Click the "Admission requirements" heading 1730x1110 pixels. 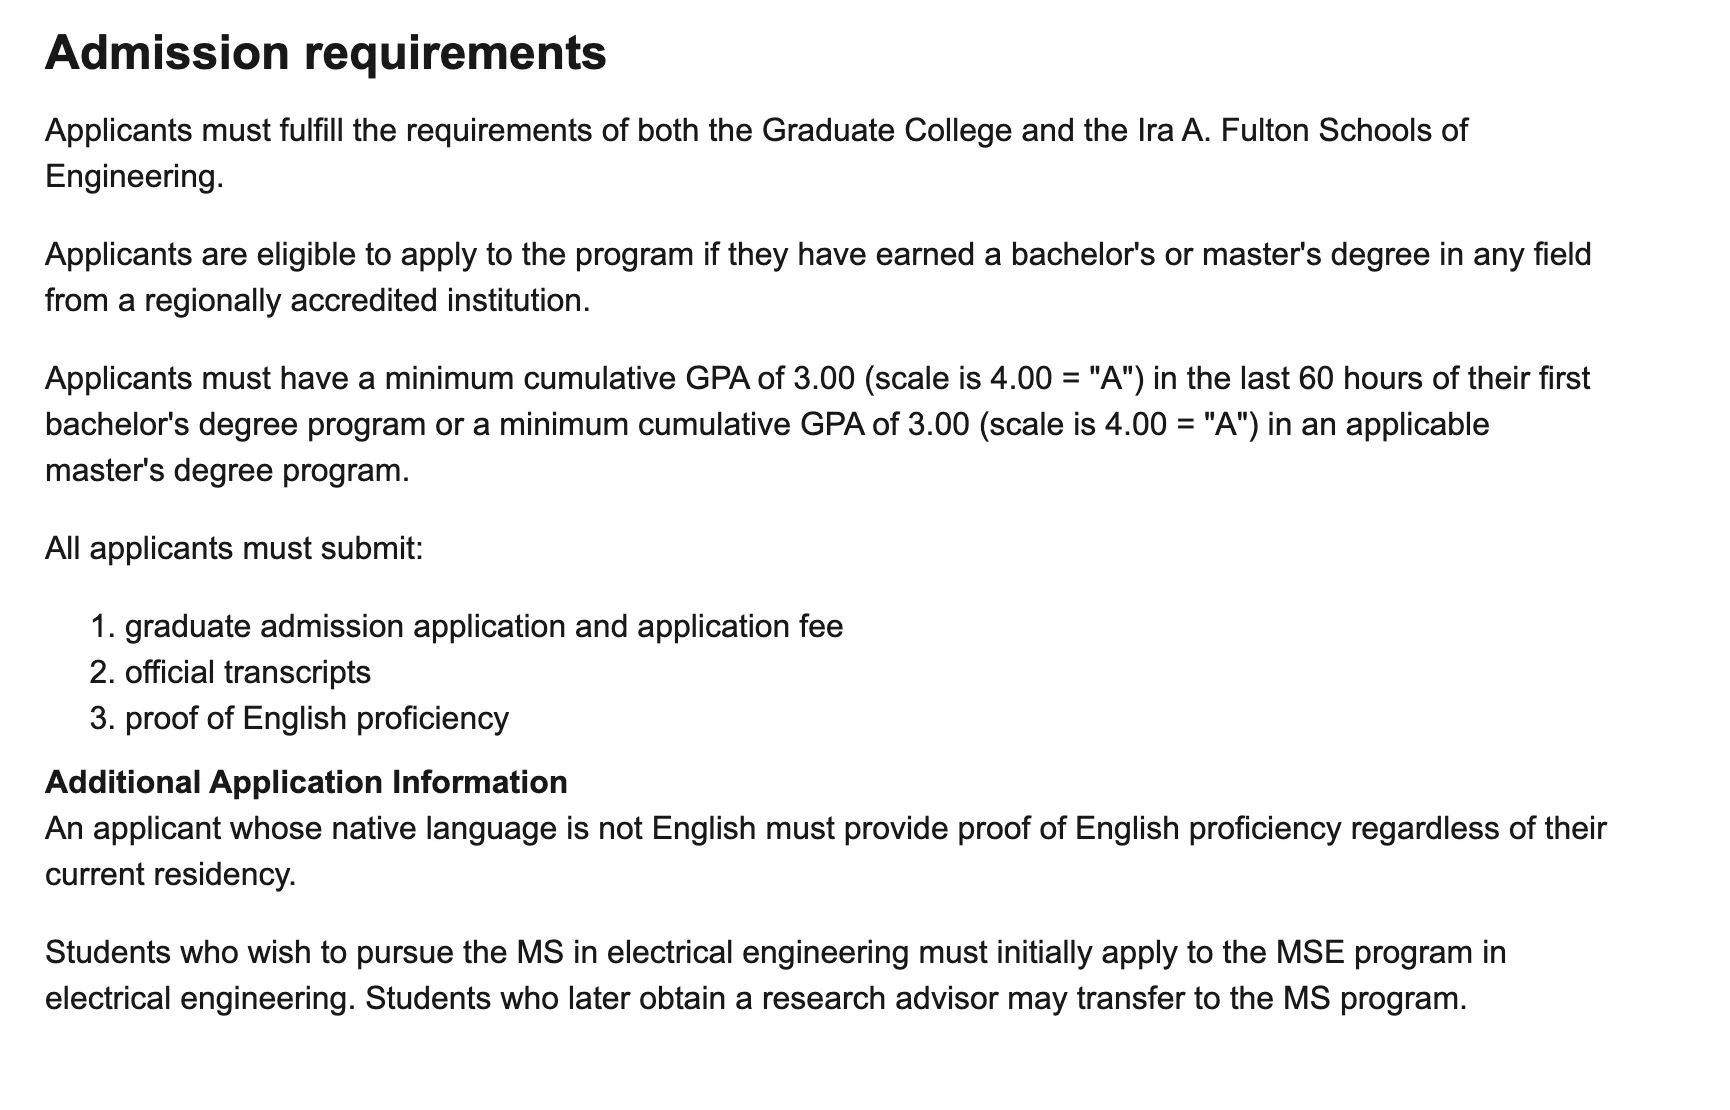(325, 53)
